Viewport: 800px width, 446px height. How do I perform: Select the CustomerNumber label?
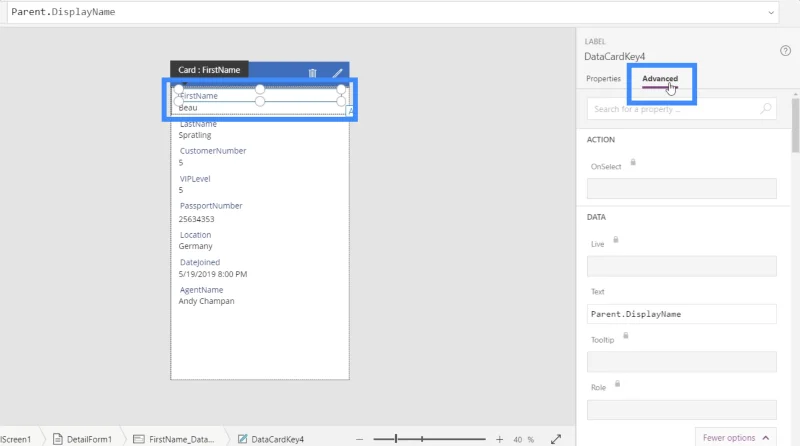[x=213, y=151]
